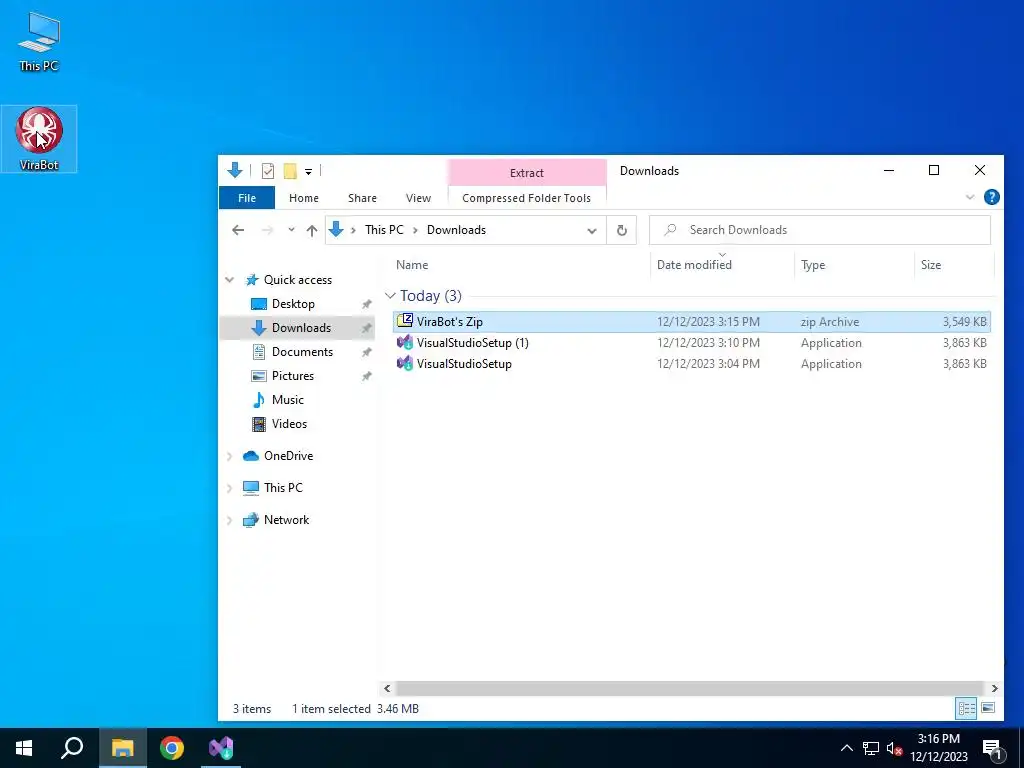
Task: Click the horizontal scrollbar right arrow
Action: (994, 688)
